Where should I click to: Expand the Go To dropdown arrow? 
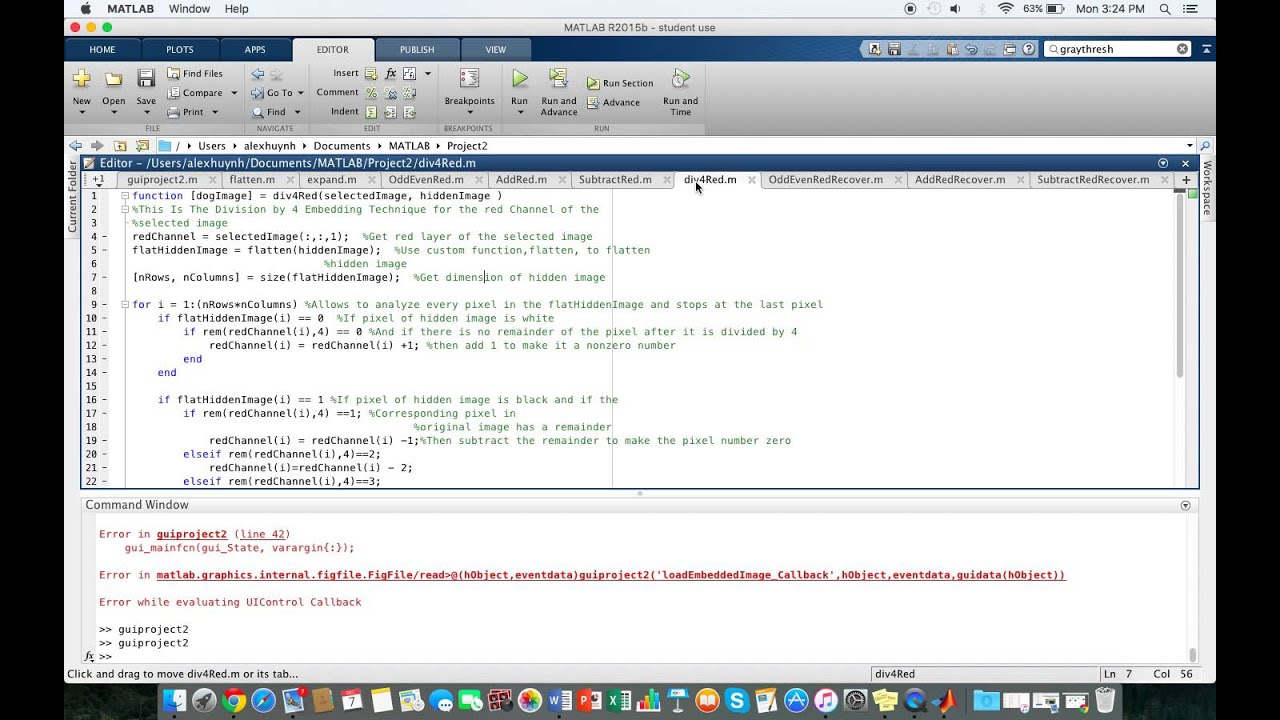click(x=300, y=93)
